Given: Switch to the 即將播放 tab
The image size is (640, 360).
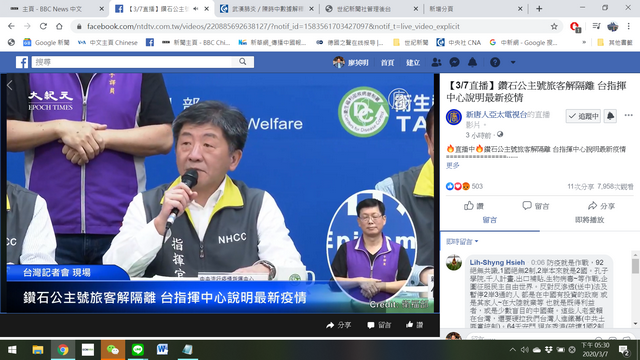Looking at the screenshot, I should tap(589, 220).
